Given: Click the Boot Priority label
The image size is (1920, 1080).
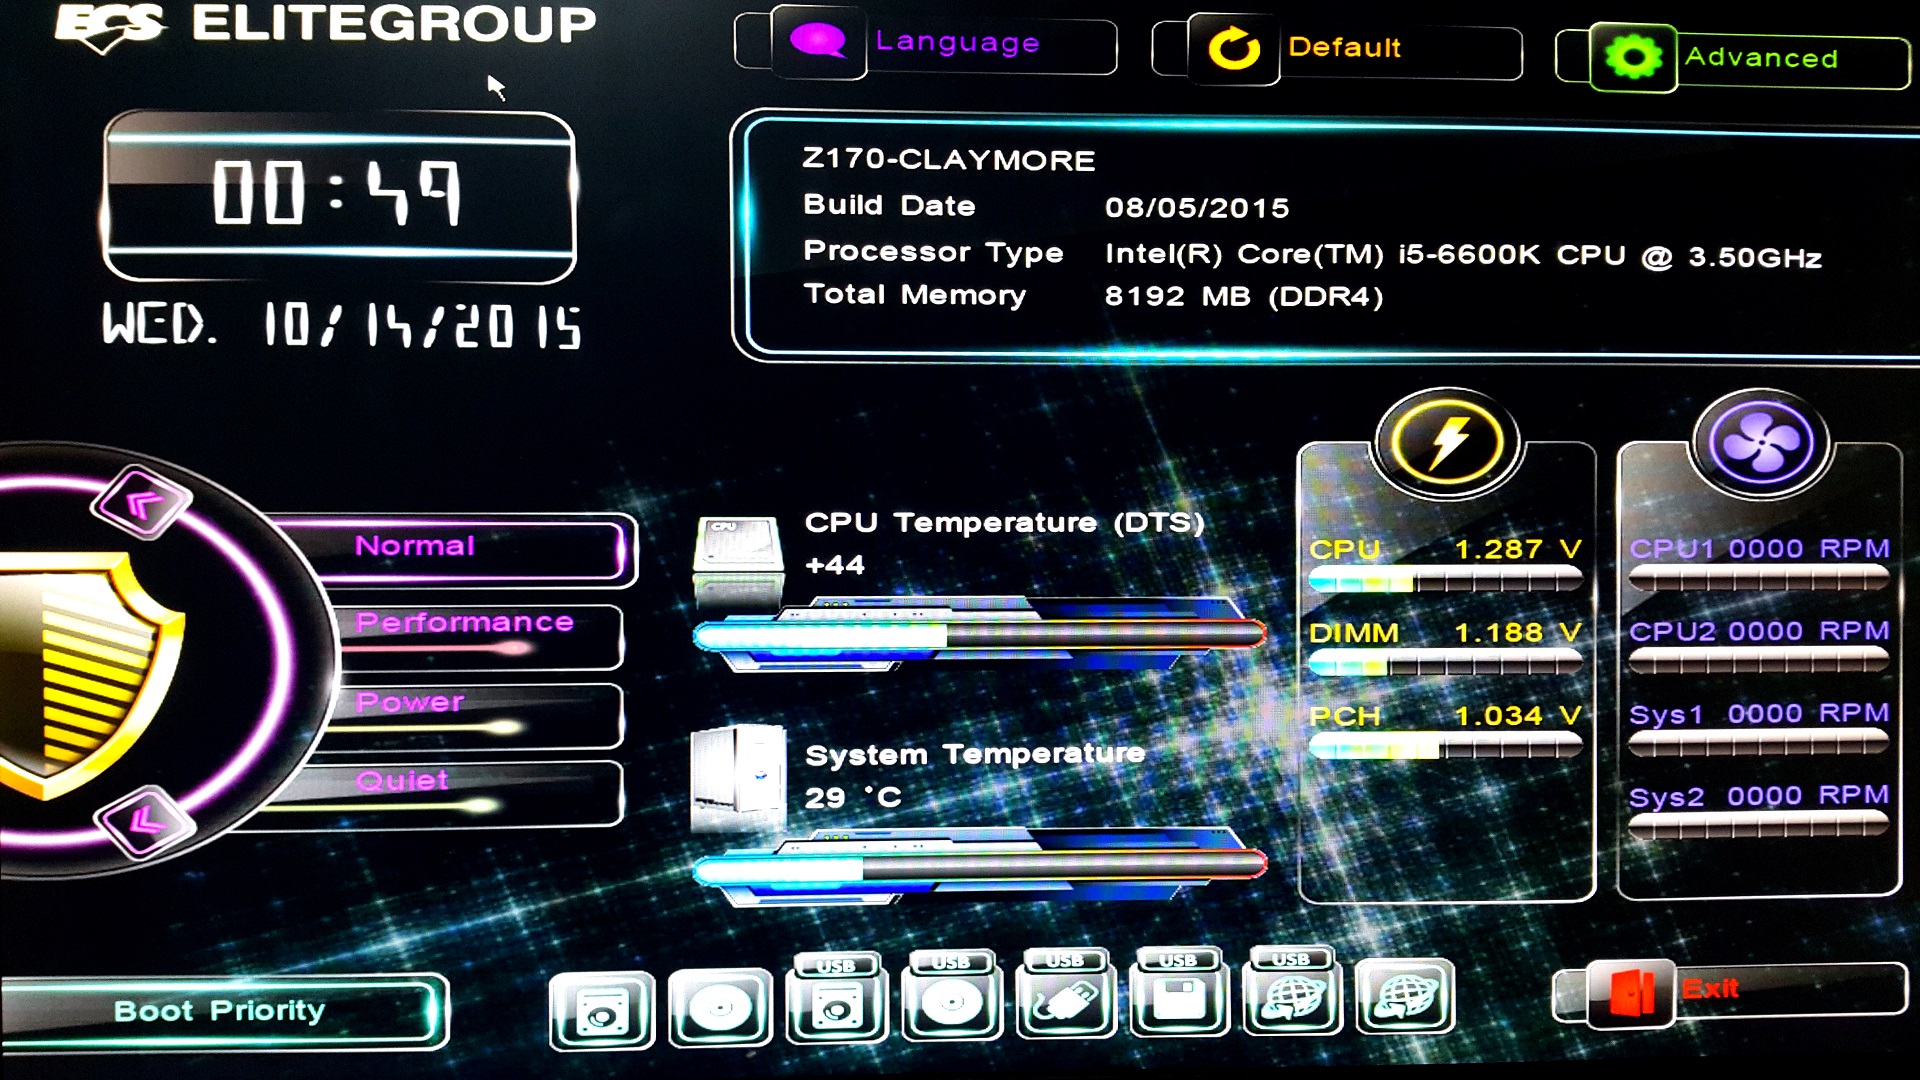Looking at the screenshot, I should [220, 1010].
